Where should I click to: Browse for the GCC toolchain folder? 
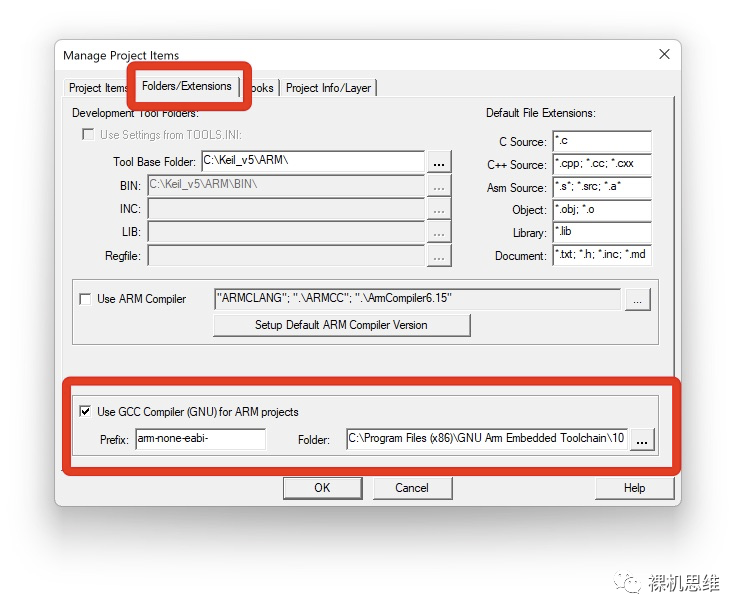[642, 440]
